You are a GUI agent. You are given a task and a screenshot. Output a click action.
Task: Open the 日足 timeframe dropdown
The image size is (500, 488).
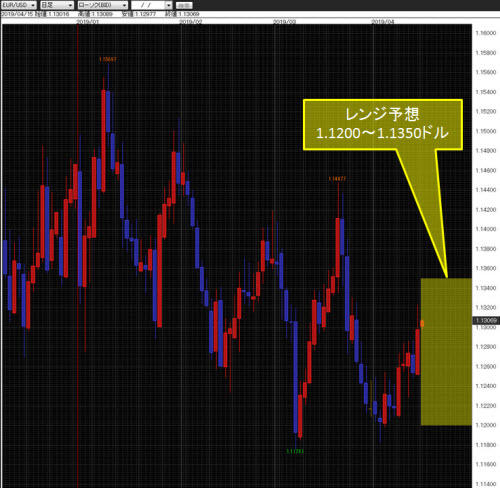pyautogui.click(x=57, y=5)
